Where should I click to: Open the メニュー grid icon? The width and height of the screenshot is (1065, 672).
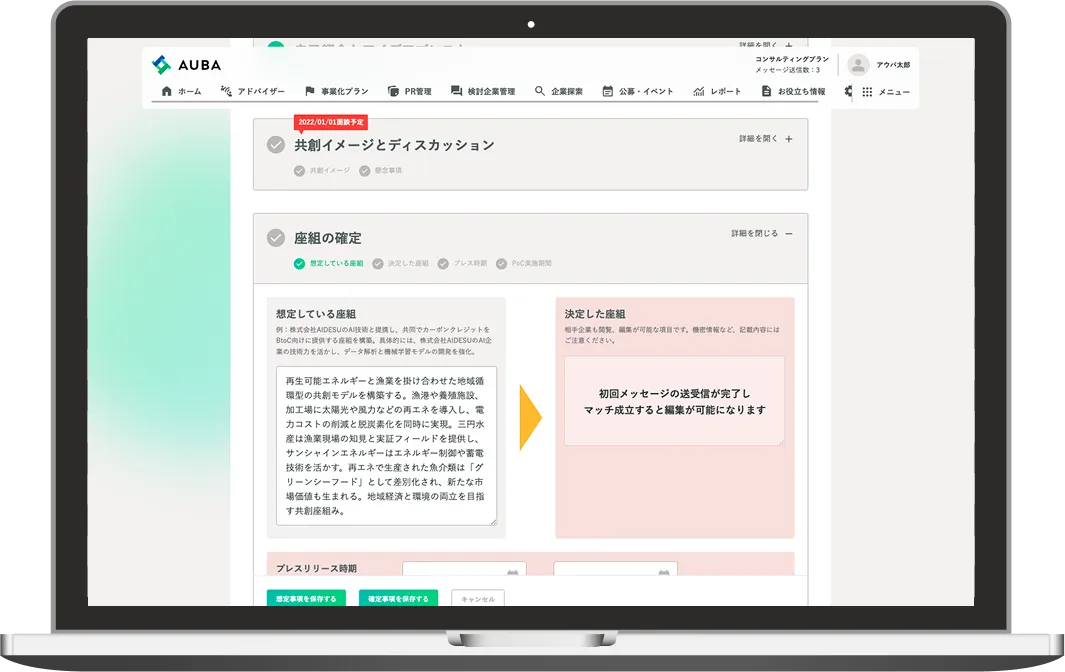(x=867, y=91)
